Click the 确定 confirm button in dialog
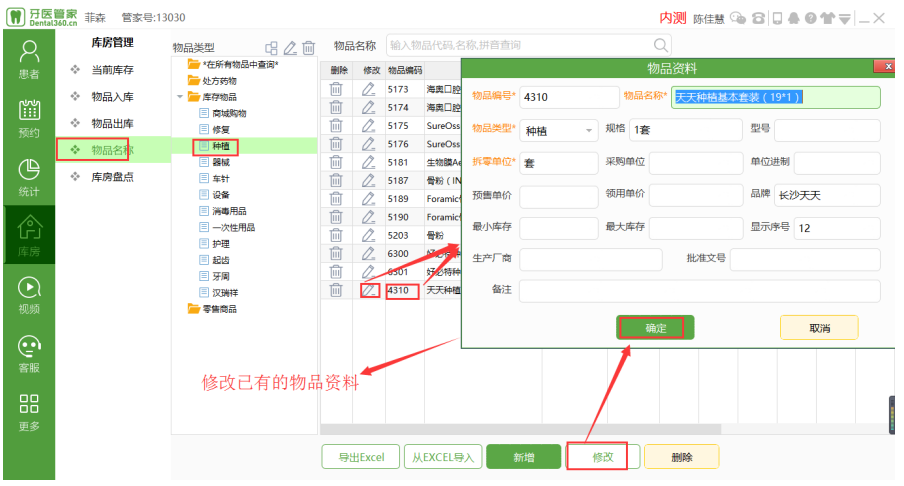This screenshot has height=486, width=904. tap(655, 328)
